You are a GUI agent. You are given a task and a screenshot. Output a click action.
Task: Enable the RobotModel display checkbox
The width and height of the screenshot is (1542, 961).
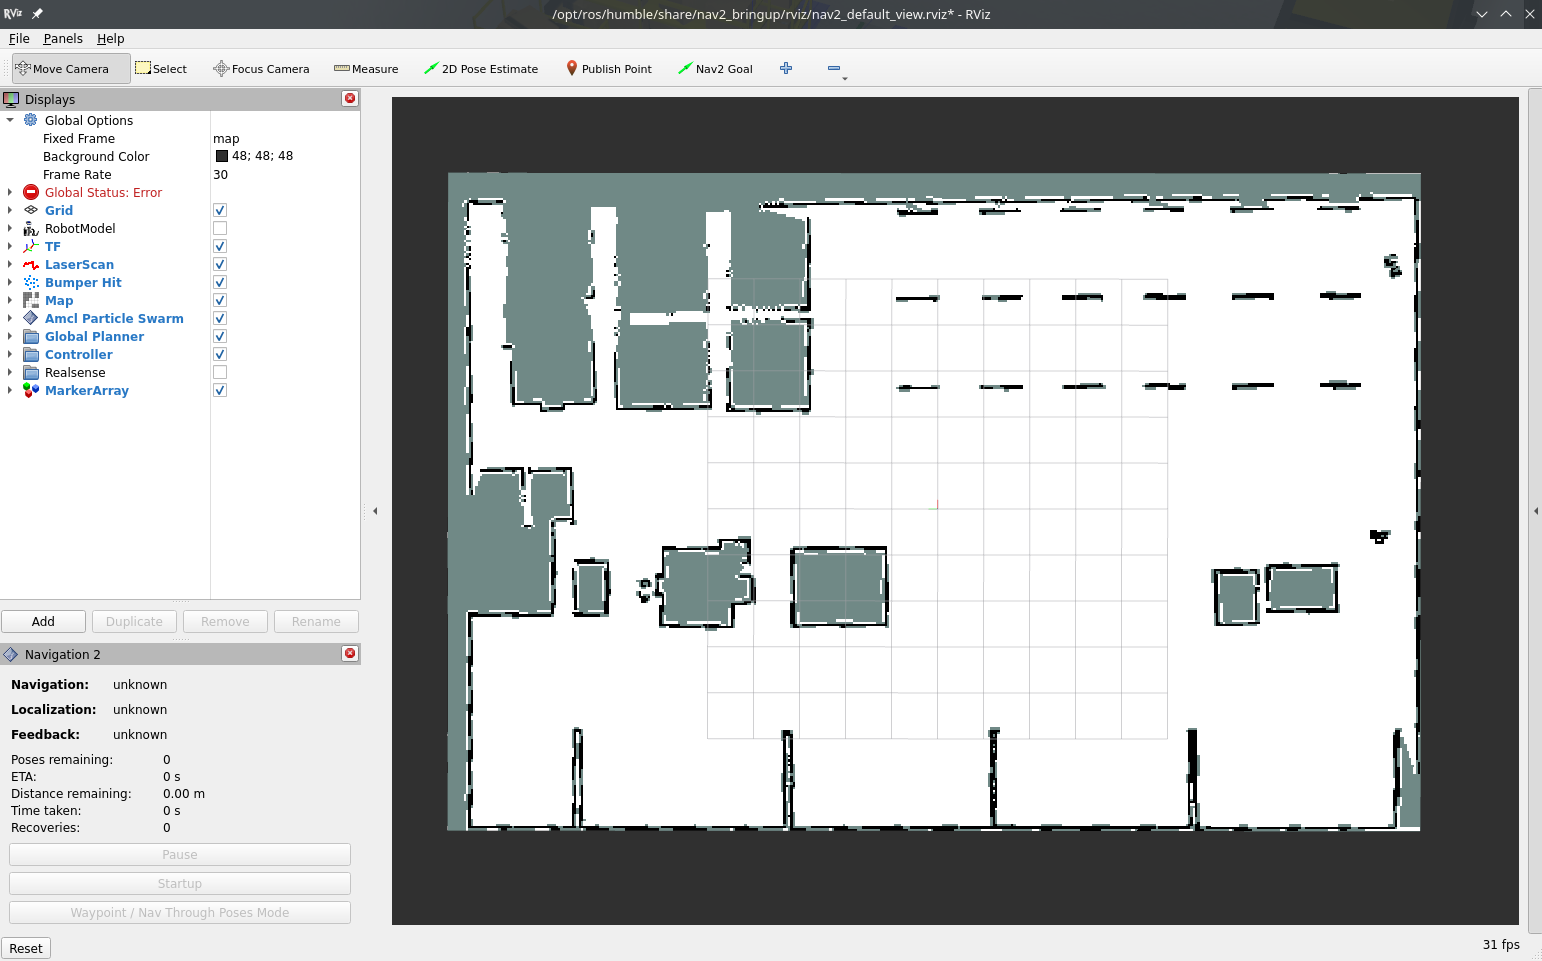pos(220,228)
